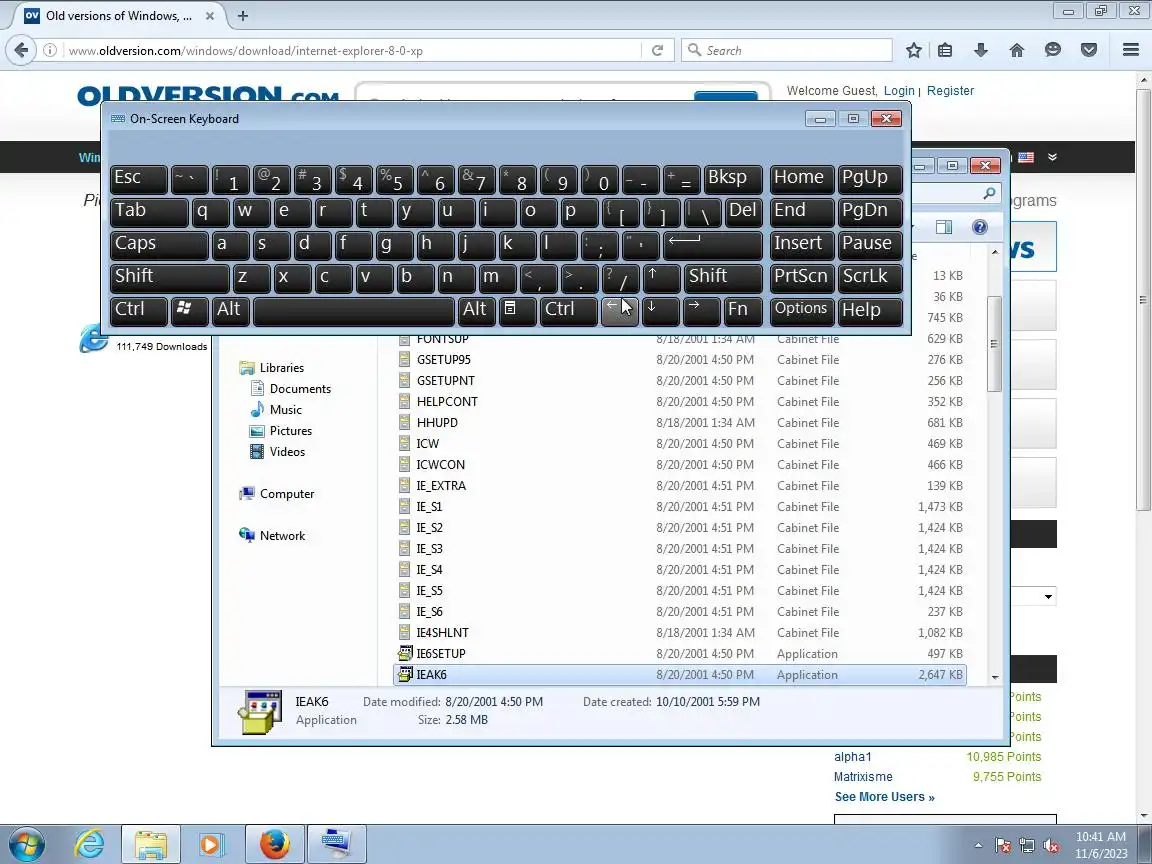1152x864 pixels.
Task: Open the dropdown on the webpage sidebar
Action: click(x=1048, y=596)
